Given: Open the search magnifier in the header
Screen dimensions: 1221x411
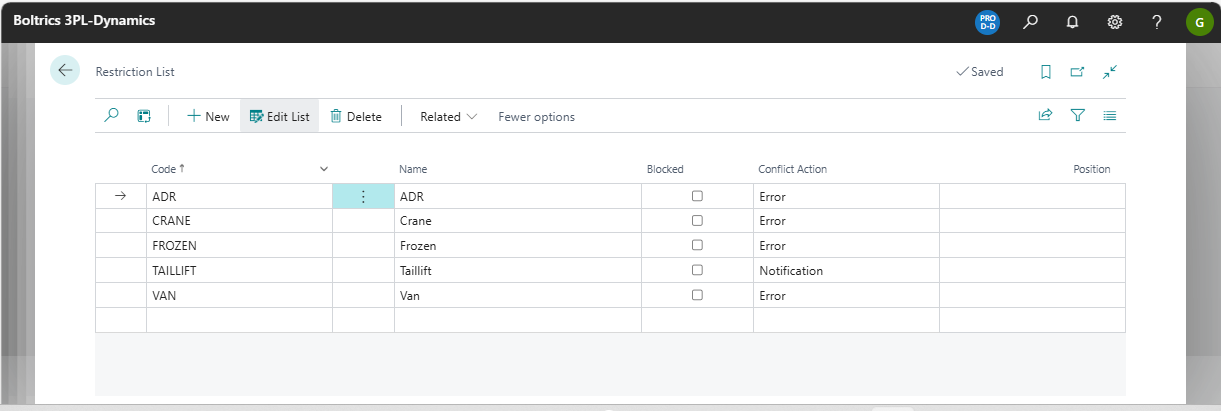Looking at the screenshot, I should [1030, 22].
